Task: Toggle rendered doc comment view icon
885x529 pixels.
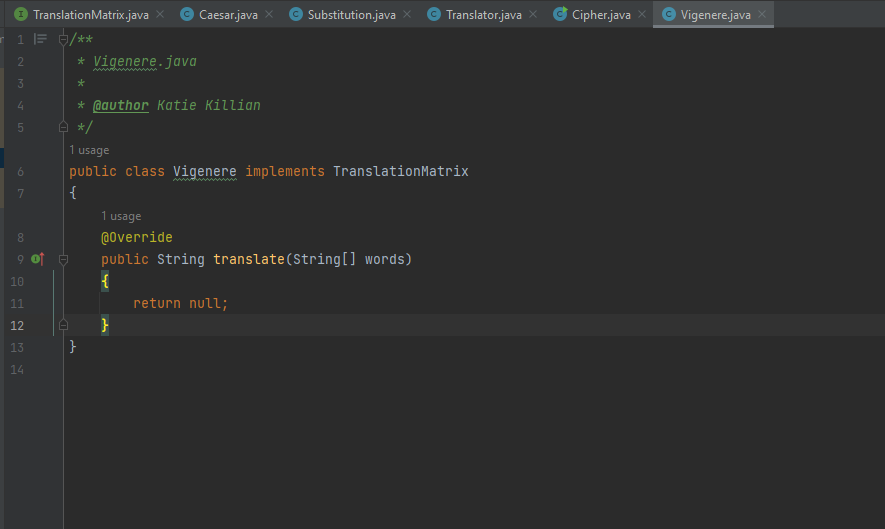Action: [40, 39]
